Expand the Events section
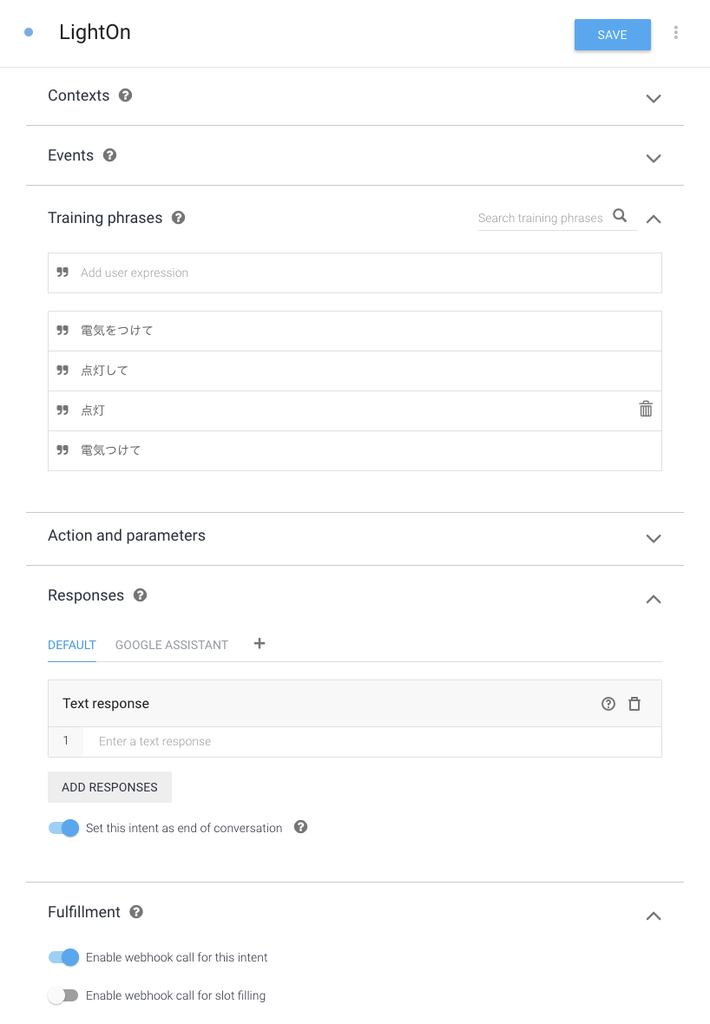The width and height of the screenshot is (710, 1024). [x=653, y=158]
